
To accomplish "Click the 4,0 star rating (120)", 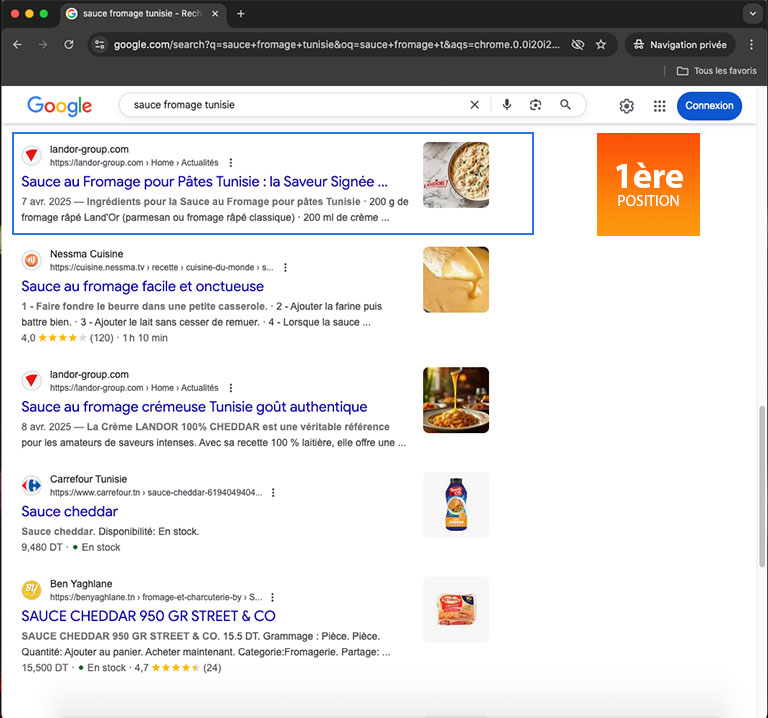I will [x=67, y=338].
